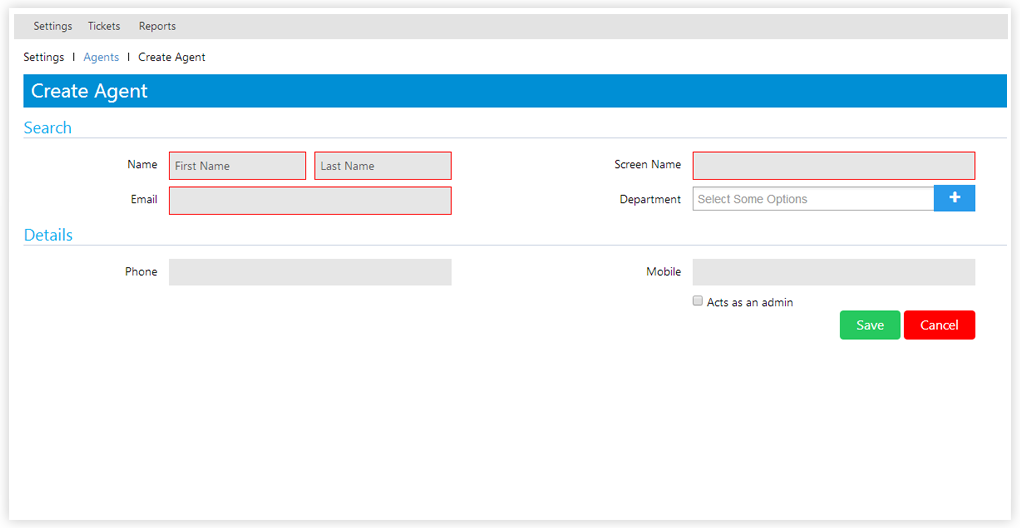Open the Settings menu in top bar
Screen dimensions: 1020x528
pyautogui.click(x=53, y=26)
